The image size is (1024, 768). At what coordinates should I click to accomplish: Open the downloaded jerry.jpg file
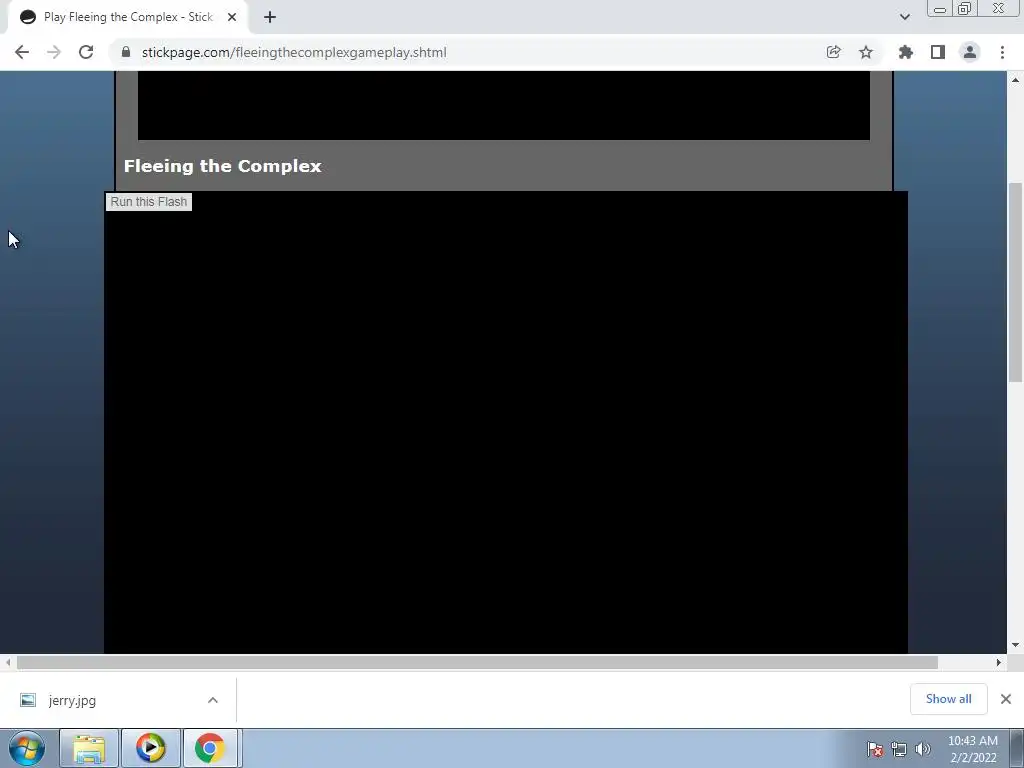point(72,700)
